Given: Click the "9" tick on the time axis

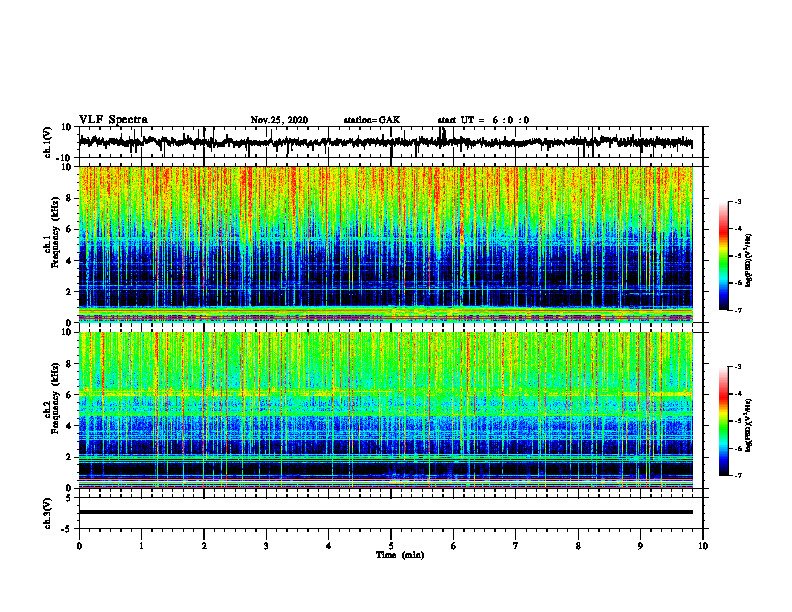Looking at the screenshot, I should pyautogui.click(x=640, y=546).
